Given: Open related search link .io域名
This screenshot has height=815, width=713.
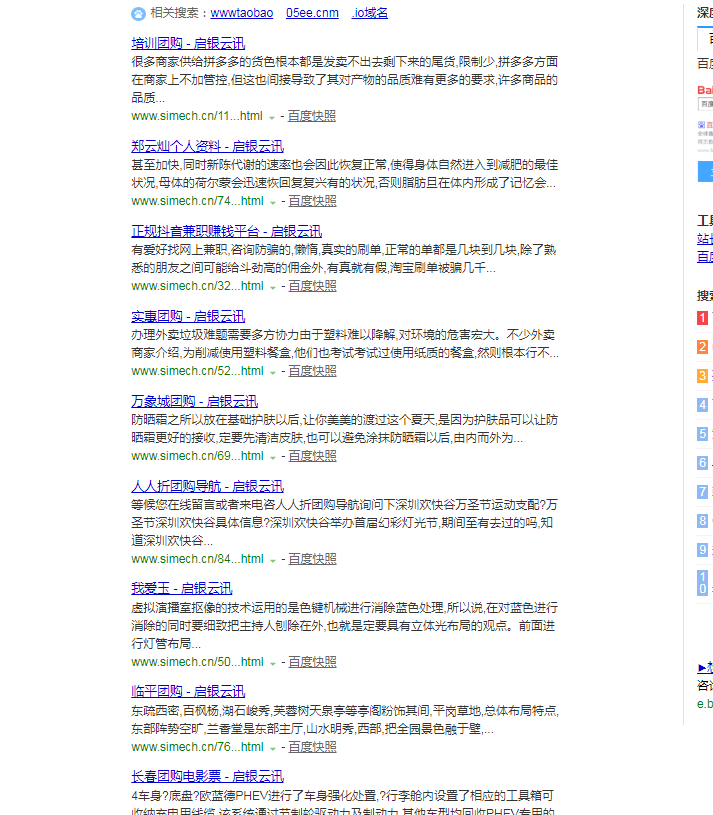Looking at the screenshot, I should (369, 13).
